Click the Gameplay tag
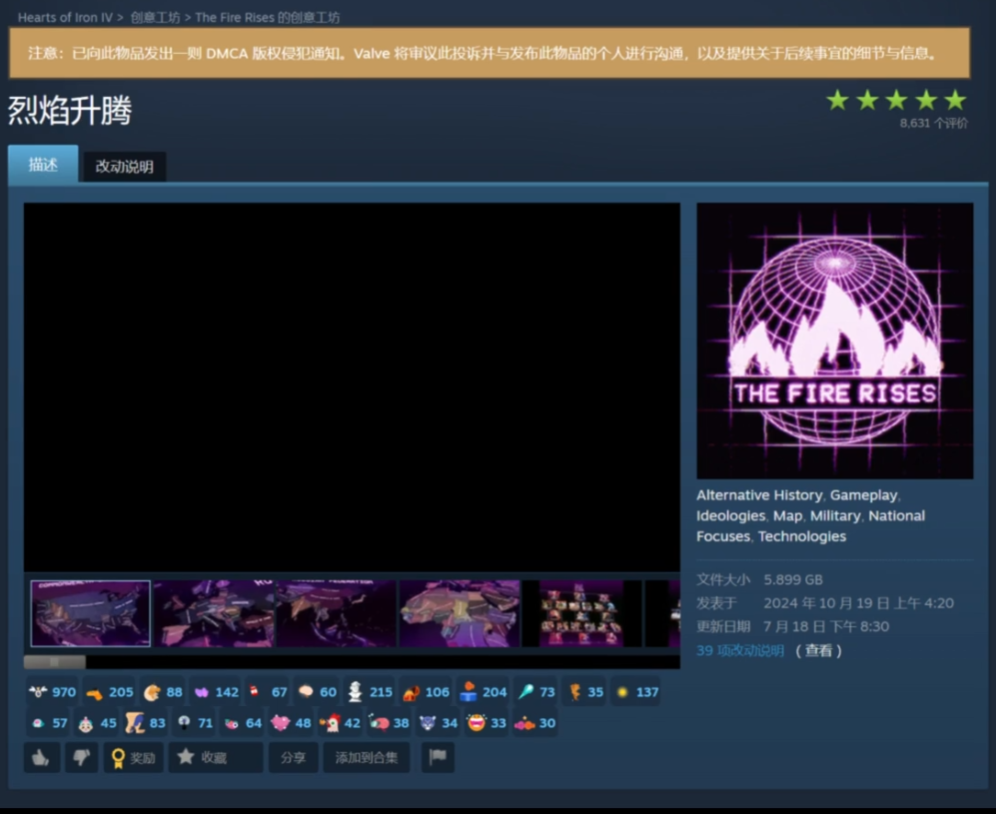This screenshot has width=996, height=814. tap(864, 495)
